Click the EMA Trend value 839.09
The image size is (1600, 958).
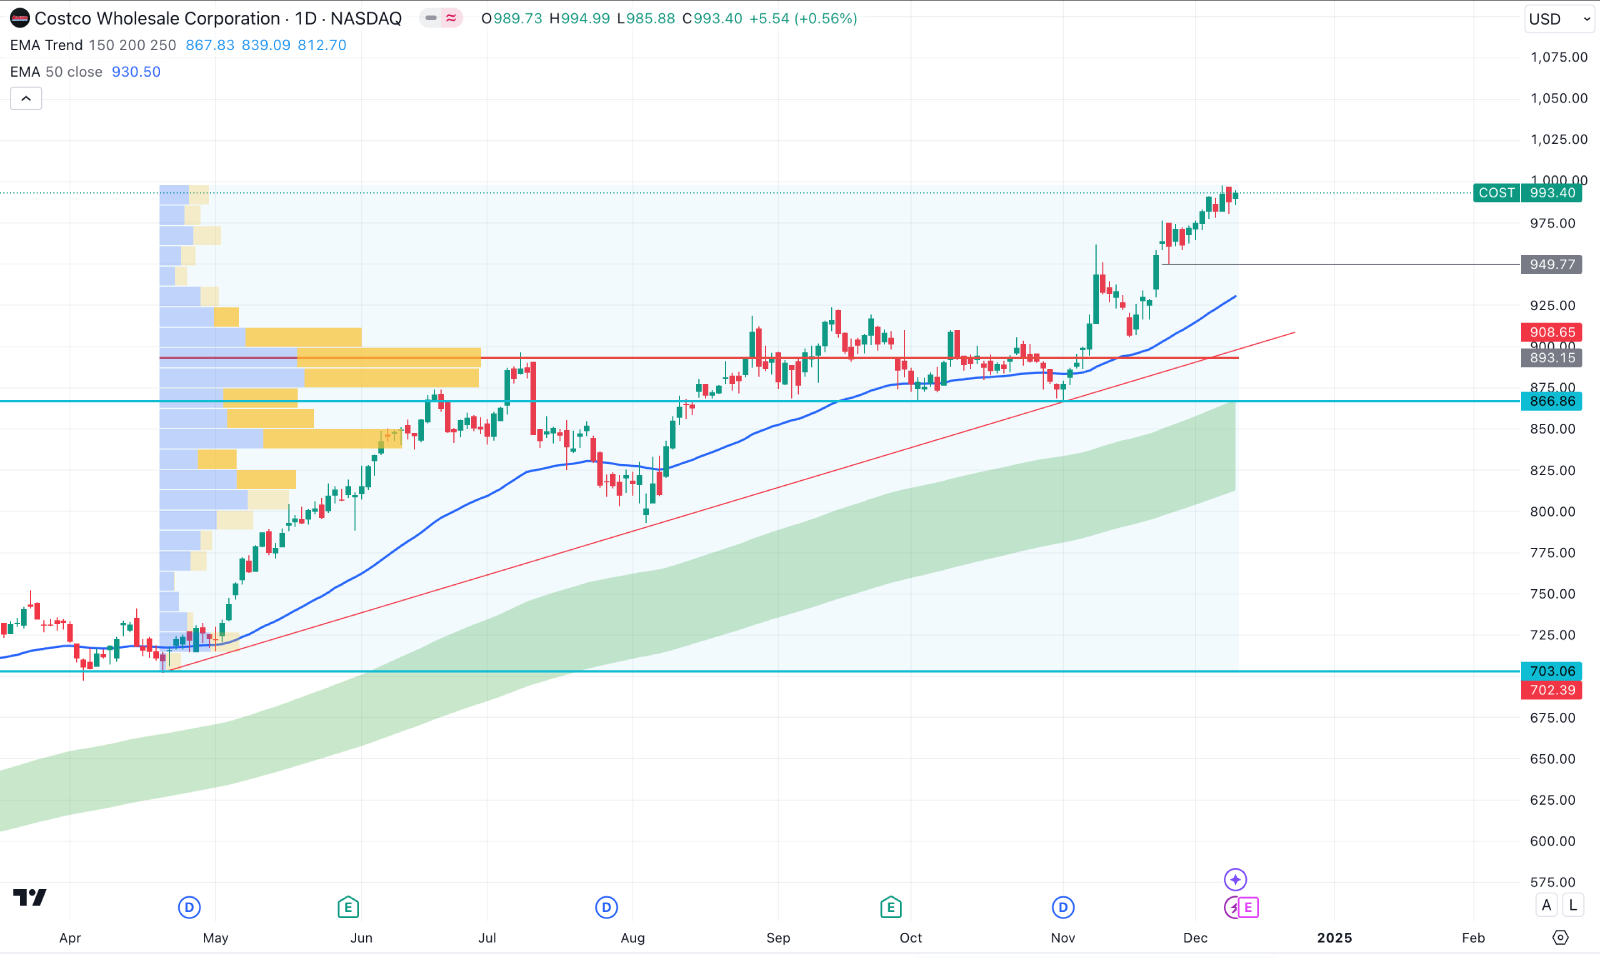(x=266, y=45)
